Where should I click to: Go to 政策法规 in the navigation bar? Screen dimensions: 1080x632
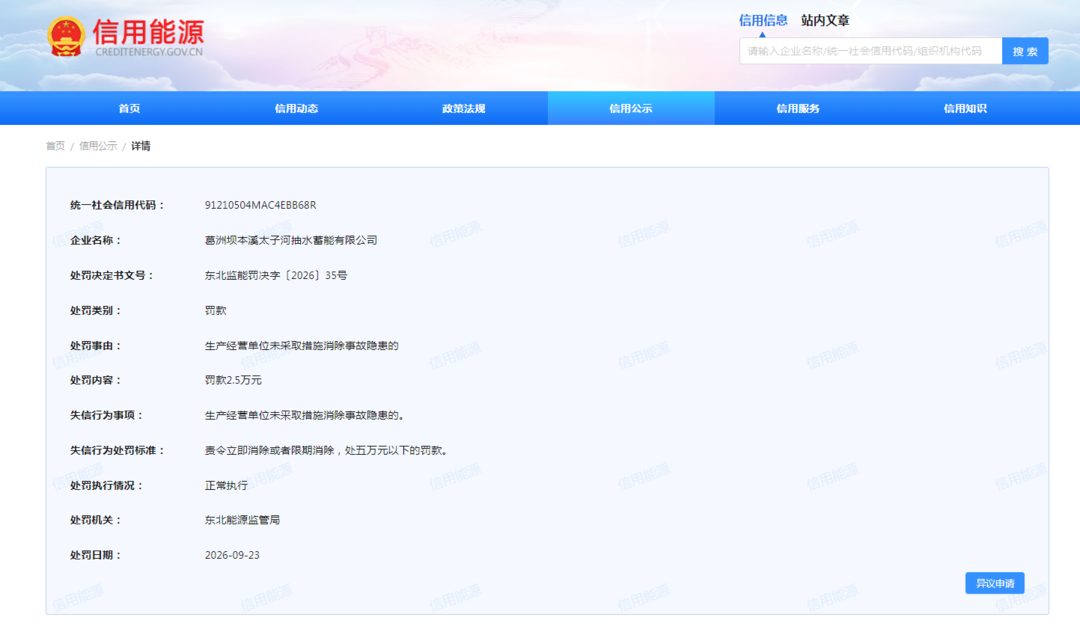tap(464, 108)
